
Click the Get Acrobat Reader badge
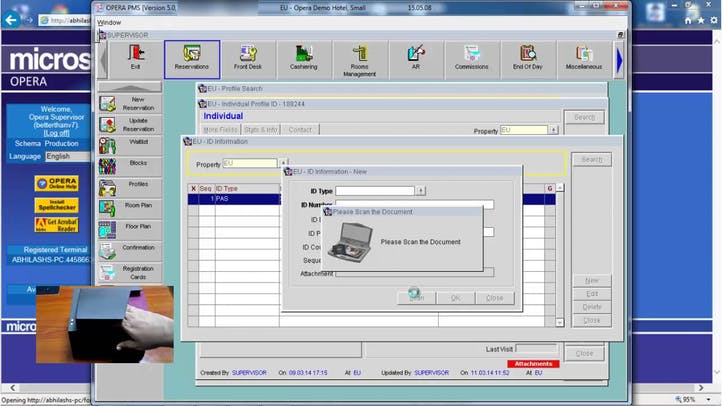tap(57, 225)
